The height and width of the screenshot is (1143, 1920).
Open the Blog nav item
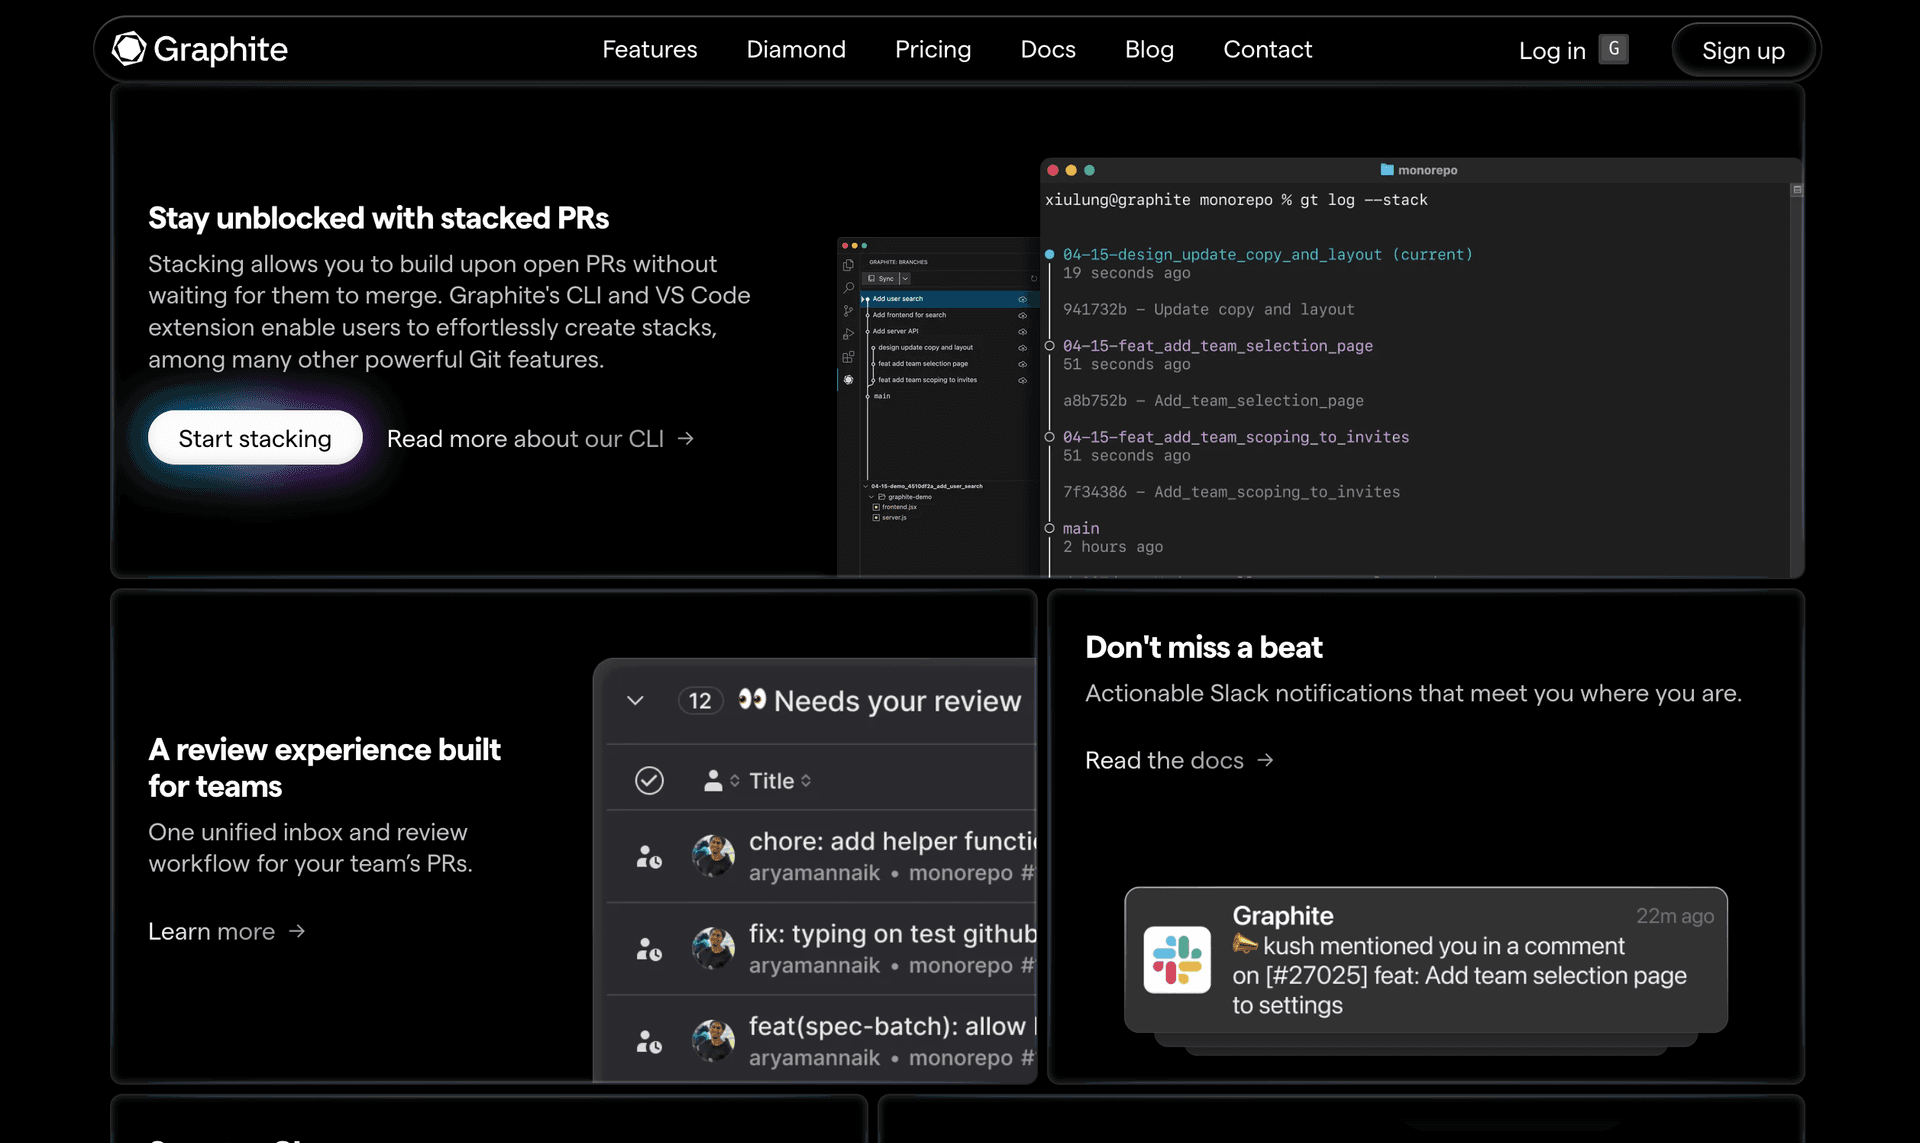click(1149, 49)
